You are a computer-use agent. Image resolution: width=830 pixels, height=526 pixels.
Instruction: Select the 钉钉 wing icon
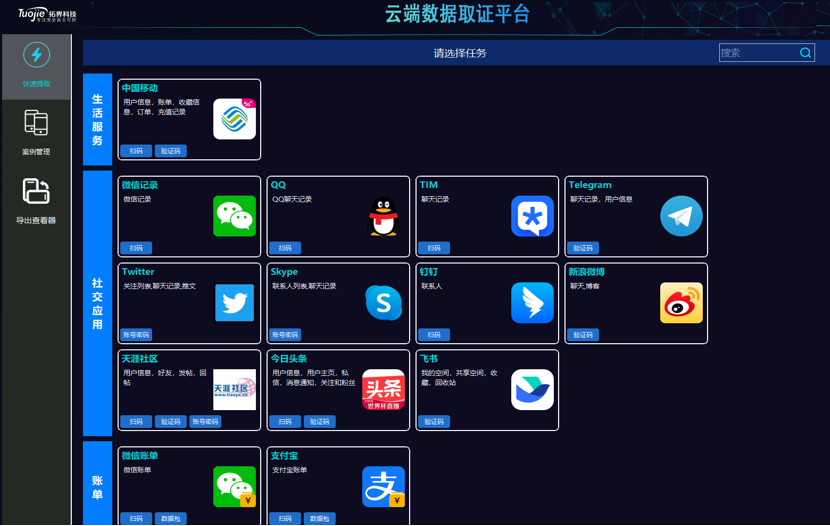point(533,303)
